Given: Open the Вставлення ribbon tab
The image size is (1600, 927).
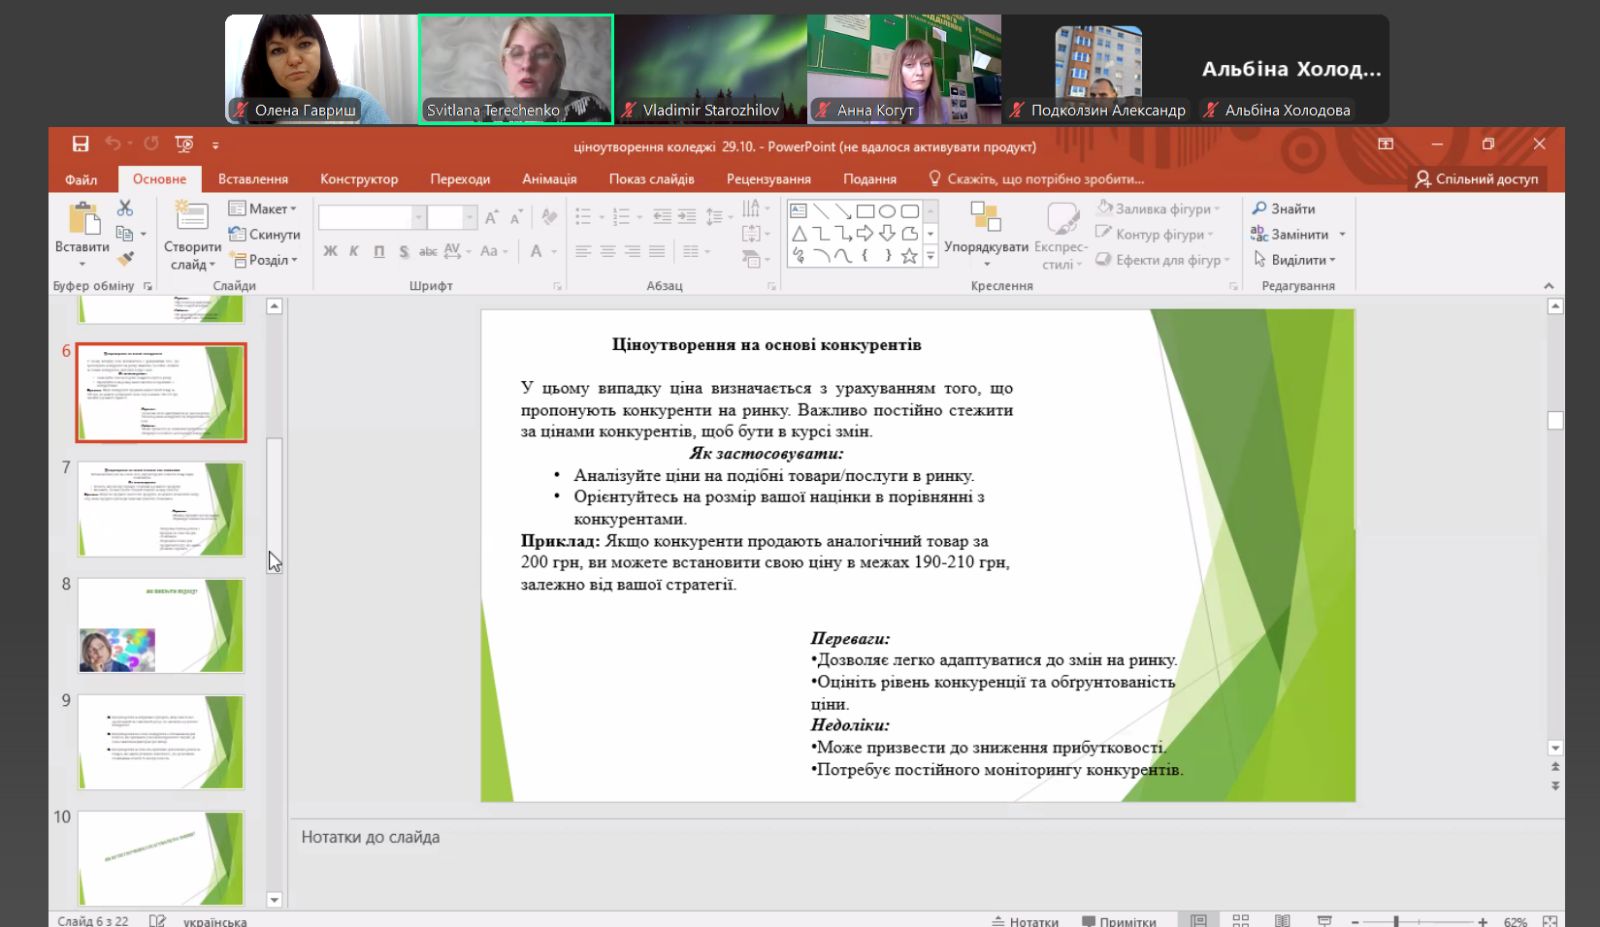Looking at the screenshot, I should tap(253, 179).
